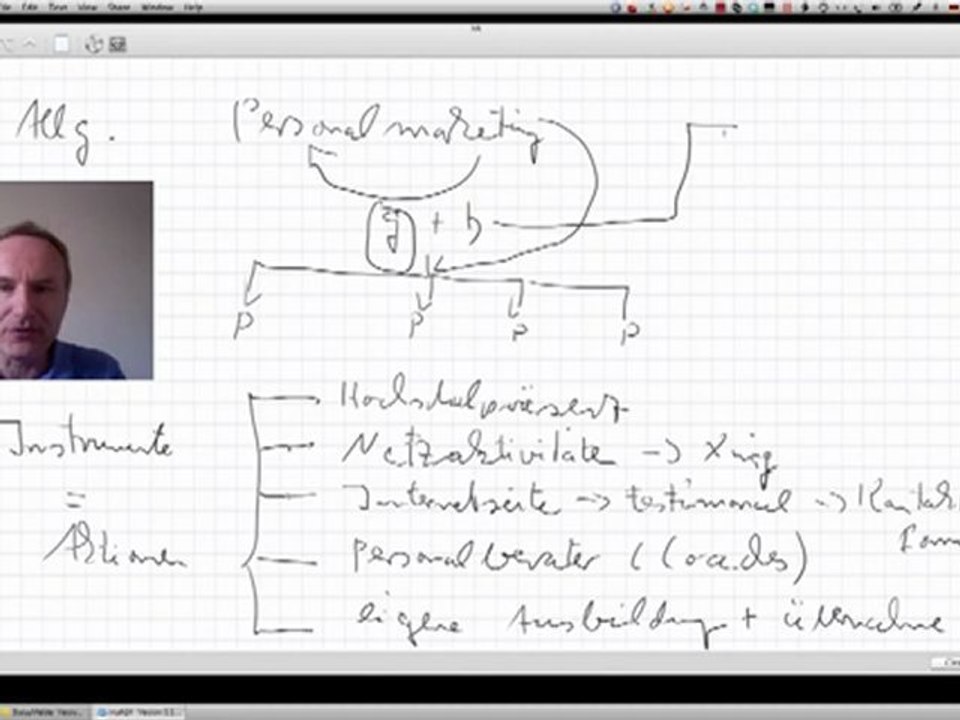Click the up chevron arrow in the toolbar
The height and width of the screenshot is (720, 960).
pos(29,44)
